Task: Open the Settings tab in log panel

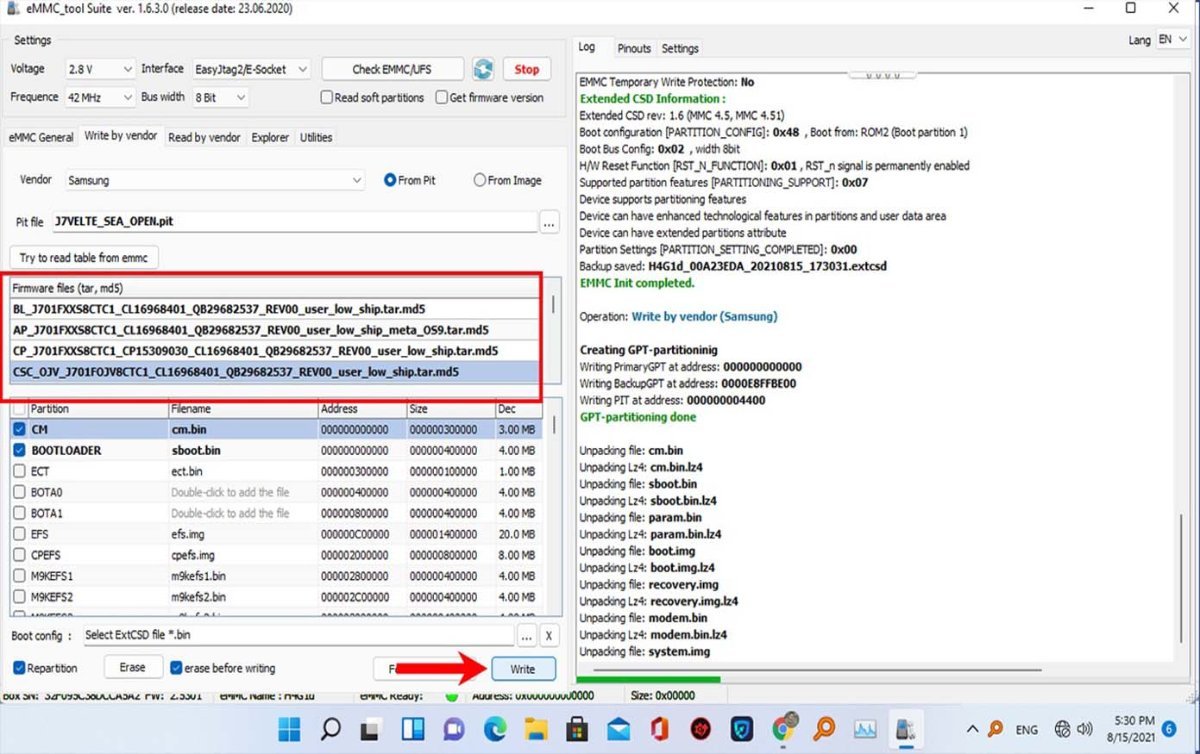Action: (x=680, y=48)
